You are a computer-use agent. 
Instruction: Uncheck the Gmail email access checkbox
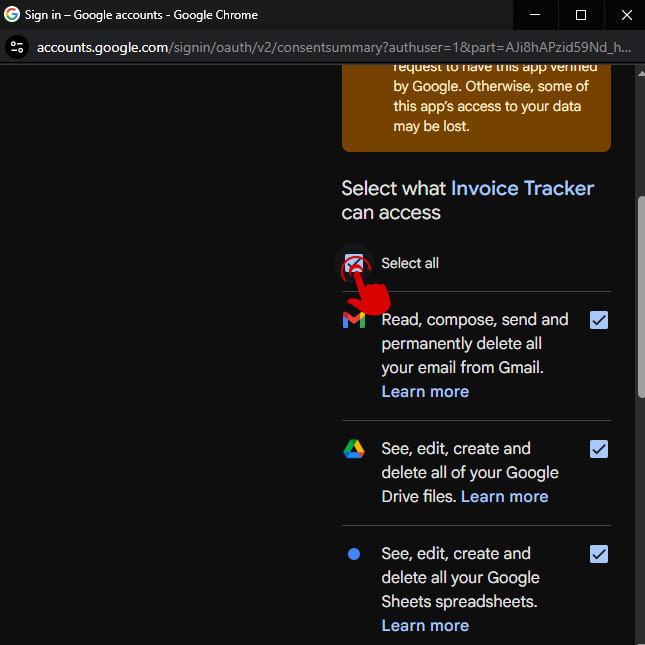tap(599, 320)
